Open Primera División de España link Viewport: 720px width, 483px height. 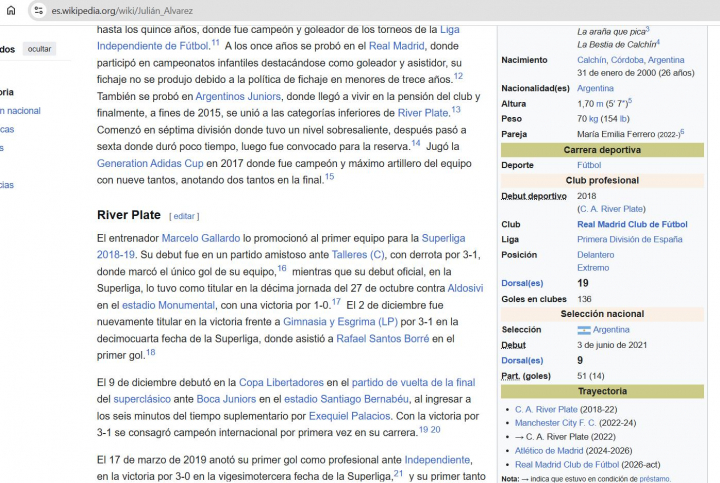[630, 240]
